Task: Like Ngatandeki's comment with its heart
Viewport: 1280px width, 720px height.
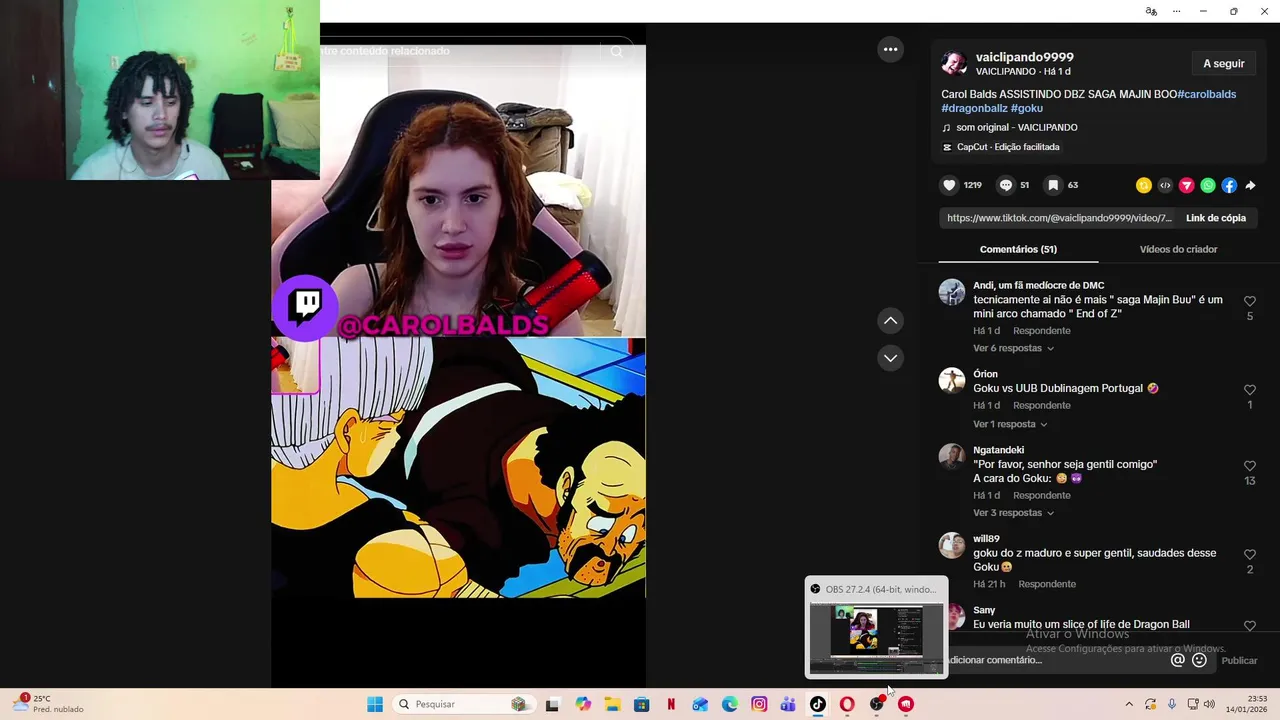Action: point(1250,466)
